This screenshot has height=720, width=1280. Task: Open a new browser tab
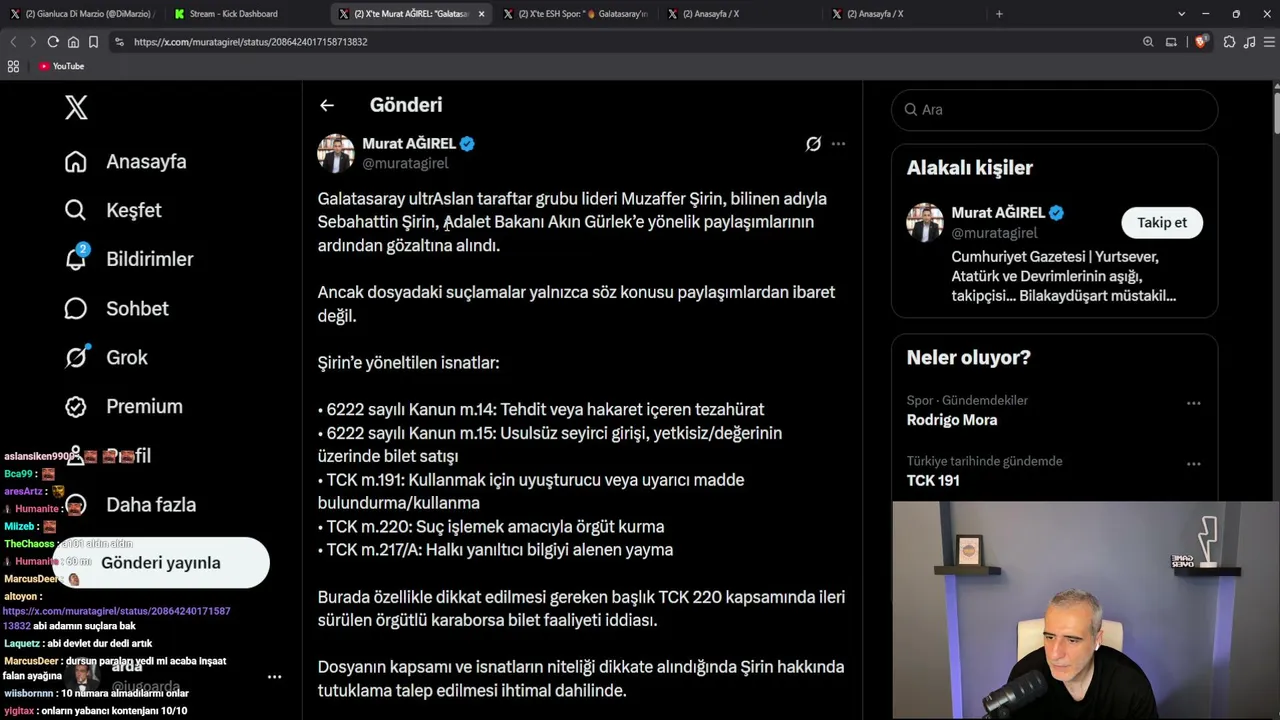pyautogui.click(x=999, y=14)
